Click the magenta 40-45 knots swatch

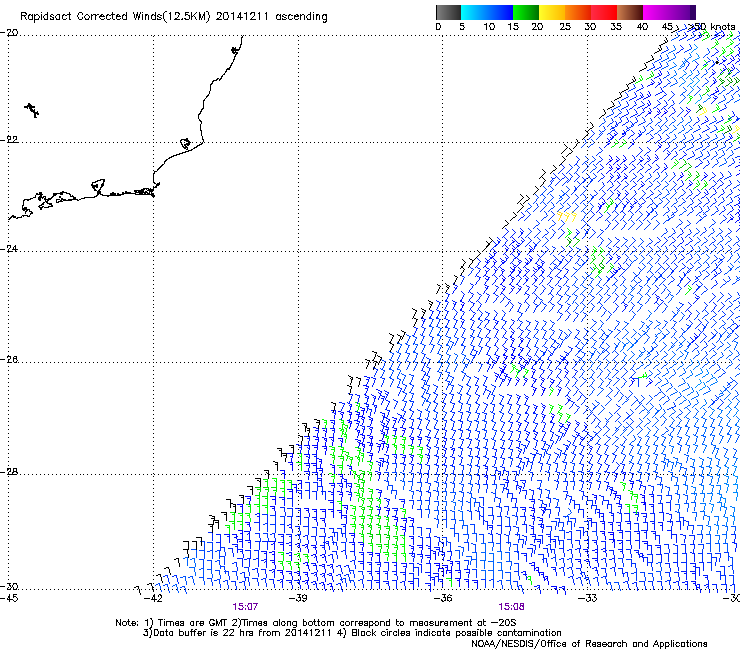656,12
